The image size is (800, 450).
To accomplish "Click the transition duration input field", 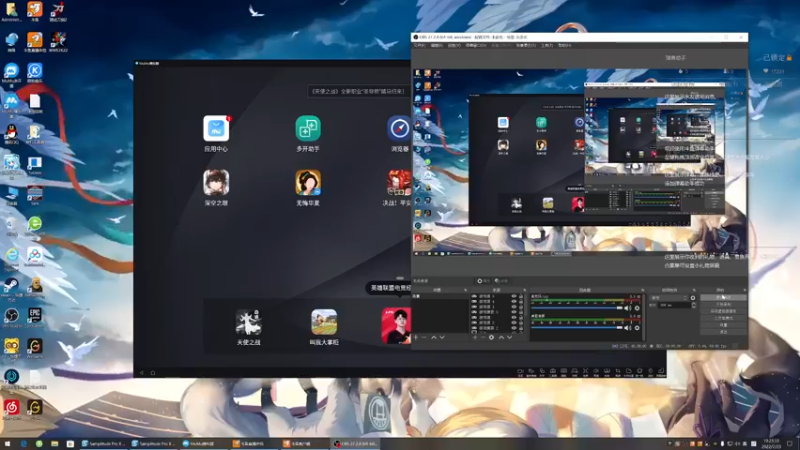I will coord(674,305).
